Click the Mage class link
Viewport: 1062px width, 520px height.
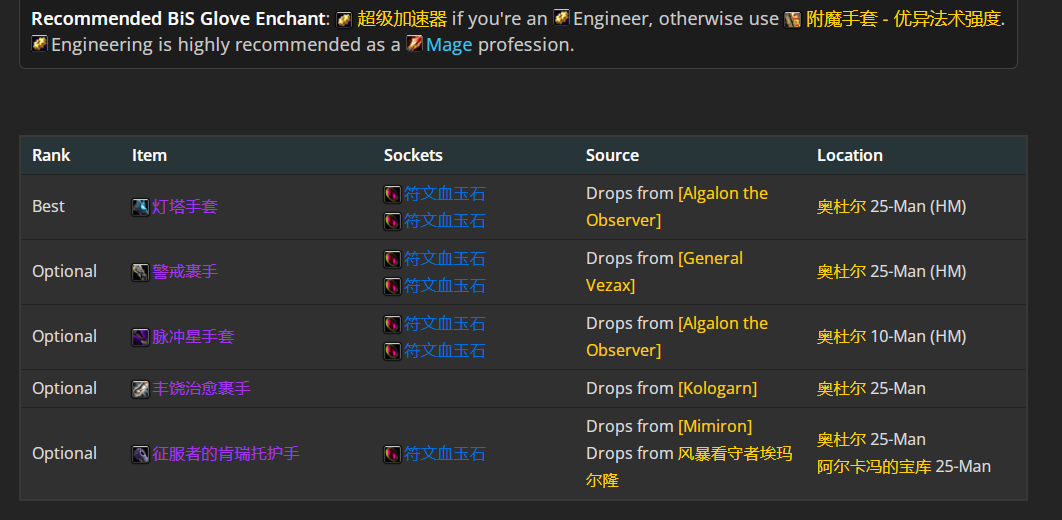[x=449, y=45]
